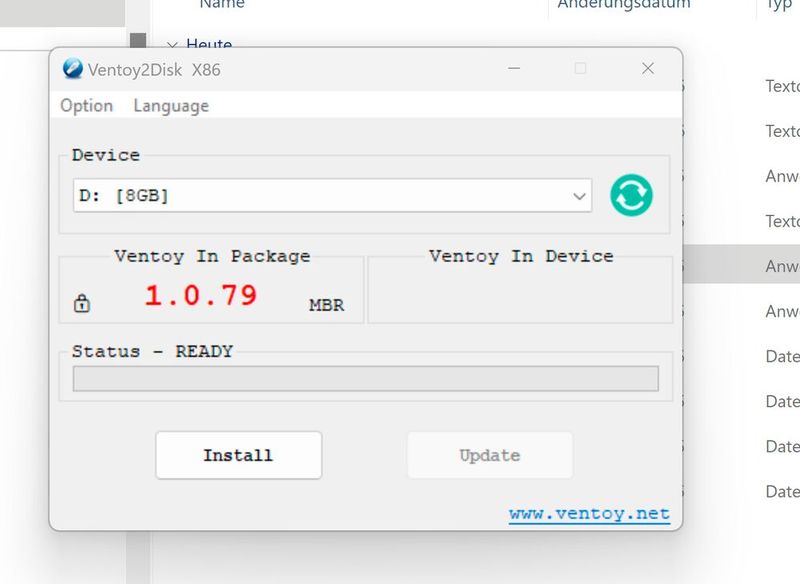The width and height of the screenshot is (800, 584).
Task: Open the Option menu
Action: tap(86, 105)
